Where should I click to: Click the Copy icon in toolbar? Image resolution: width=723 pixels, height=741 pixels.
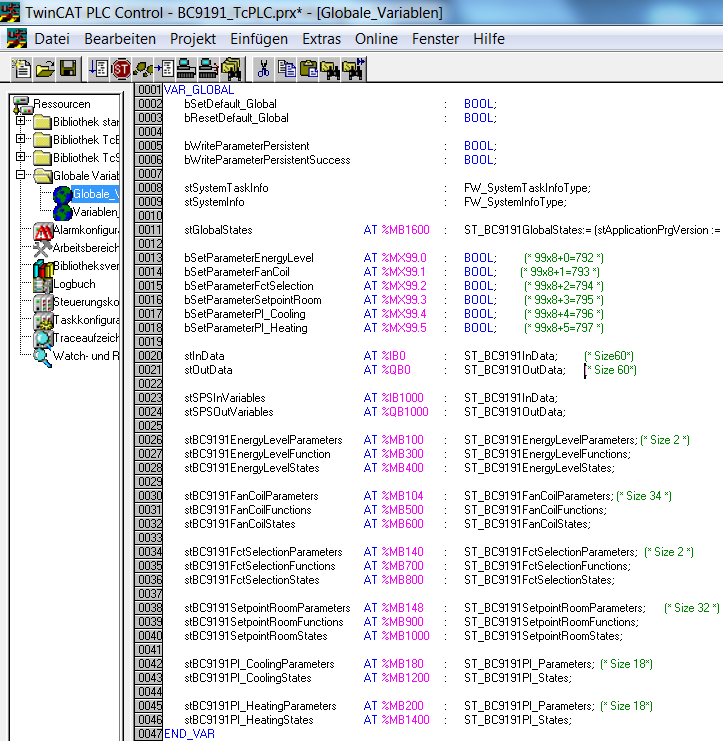tap(286, 69)
